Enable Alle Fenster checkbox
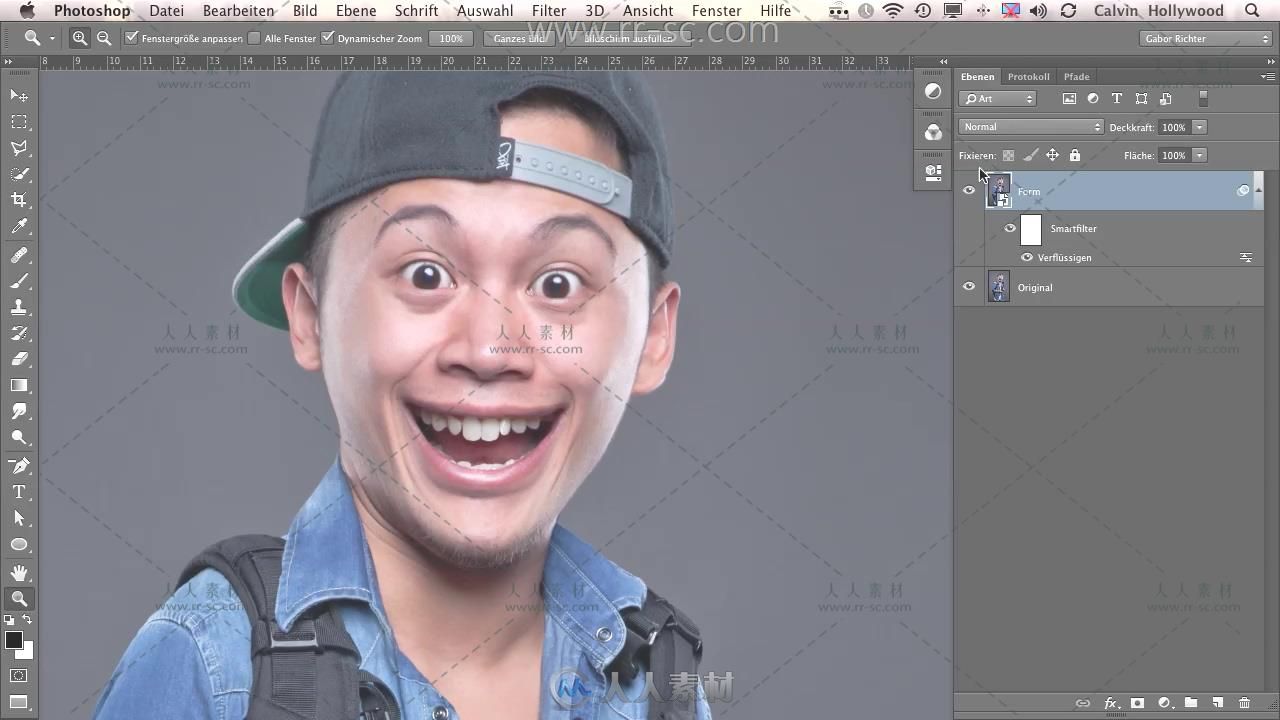 click(254, 38)
